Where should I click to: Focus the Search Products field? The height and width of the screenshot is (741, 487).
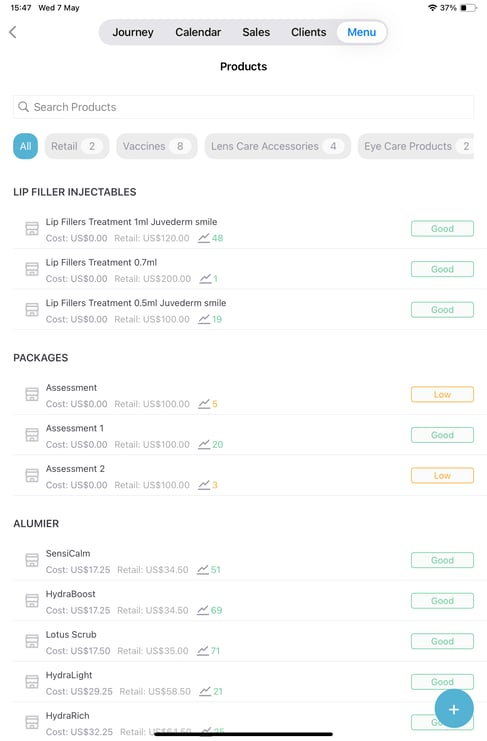pyautogui.click(x=243, y=107)
